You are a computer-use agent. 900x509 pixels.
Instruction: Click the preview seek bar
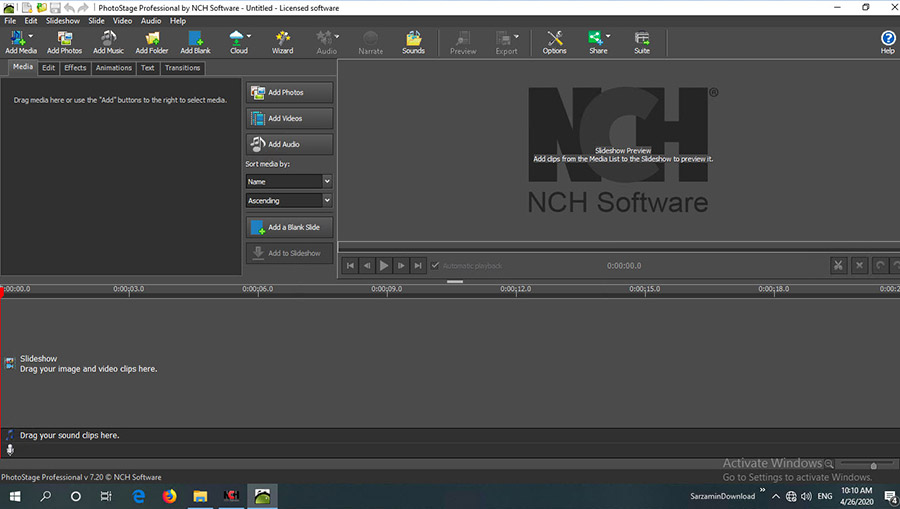(619, 247)
